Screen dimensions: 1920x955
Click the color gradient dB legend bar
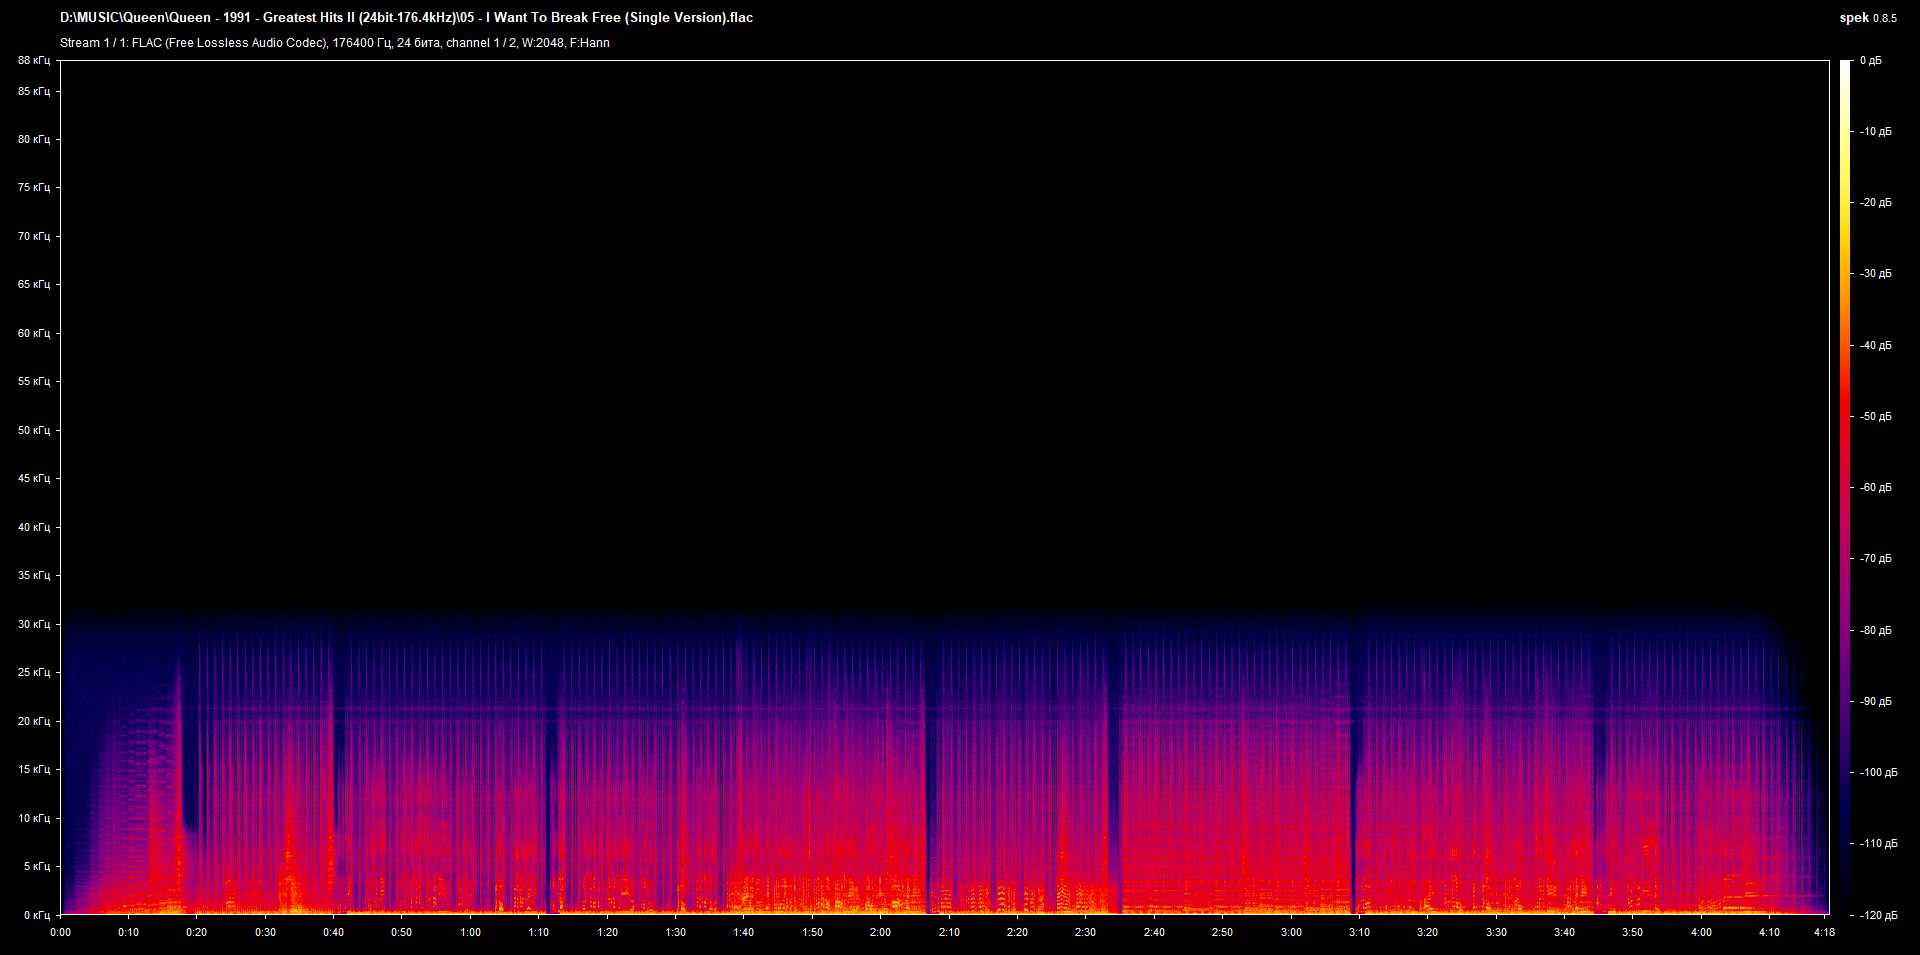(1846, 487)
